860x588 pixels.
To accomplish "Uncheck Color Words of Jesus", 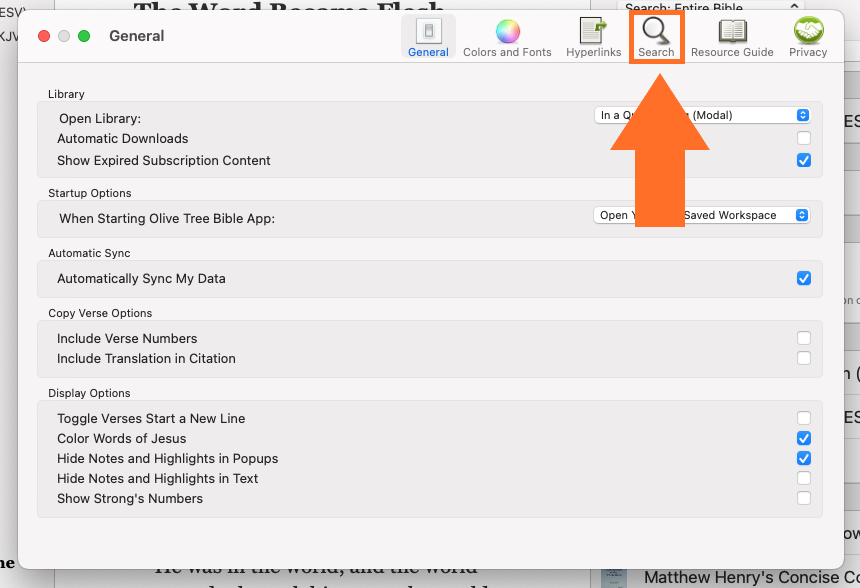I will coord(803,439).
